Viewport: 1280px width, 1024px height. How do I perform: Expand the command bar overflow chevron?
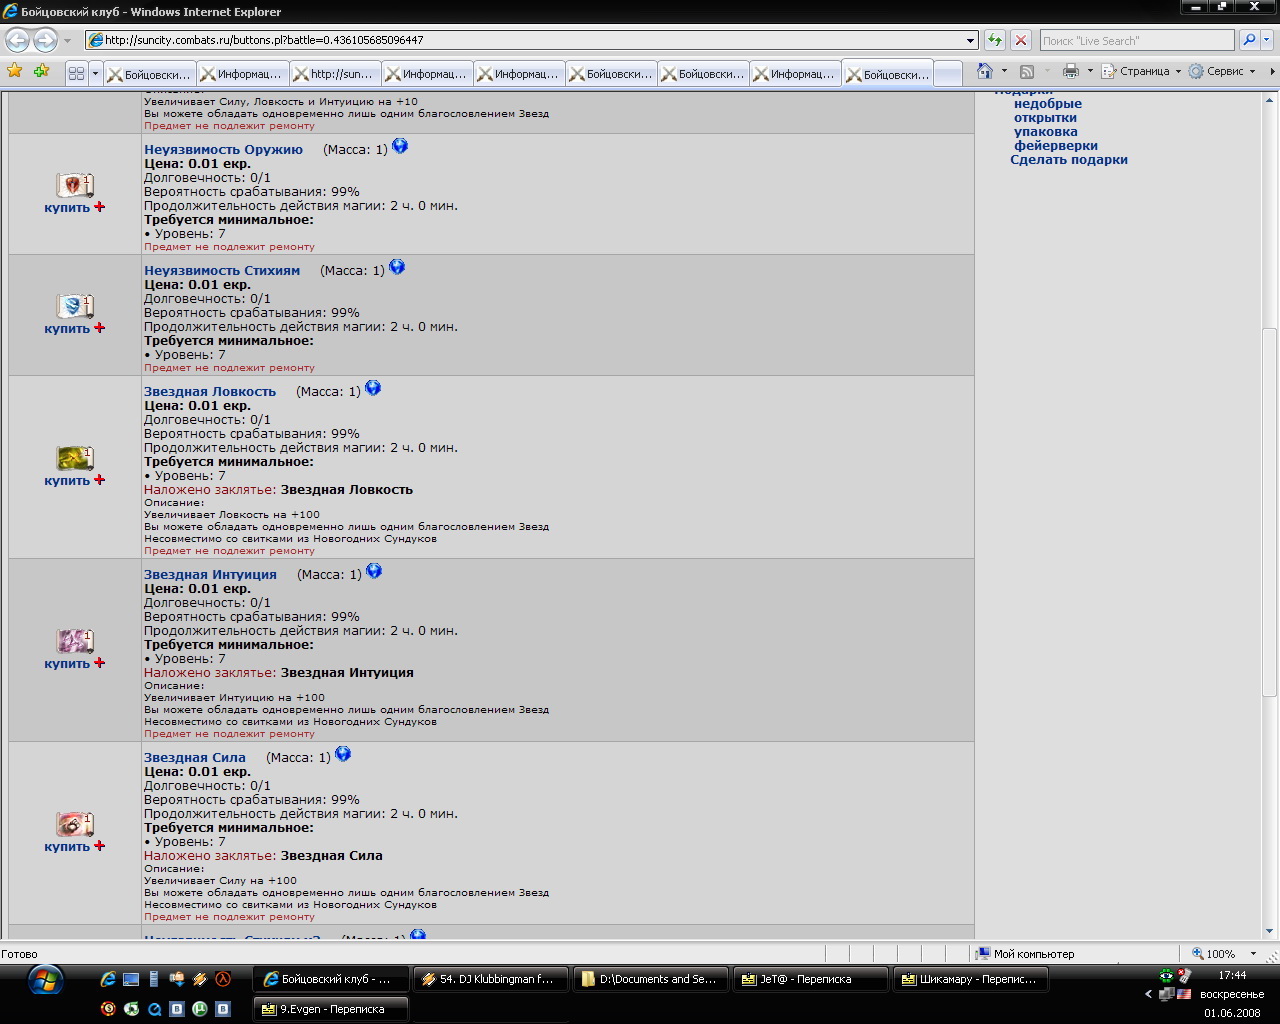pyautogui.click(x=1272, y=71)
